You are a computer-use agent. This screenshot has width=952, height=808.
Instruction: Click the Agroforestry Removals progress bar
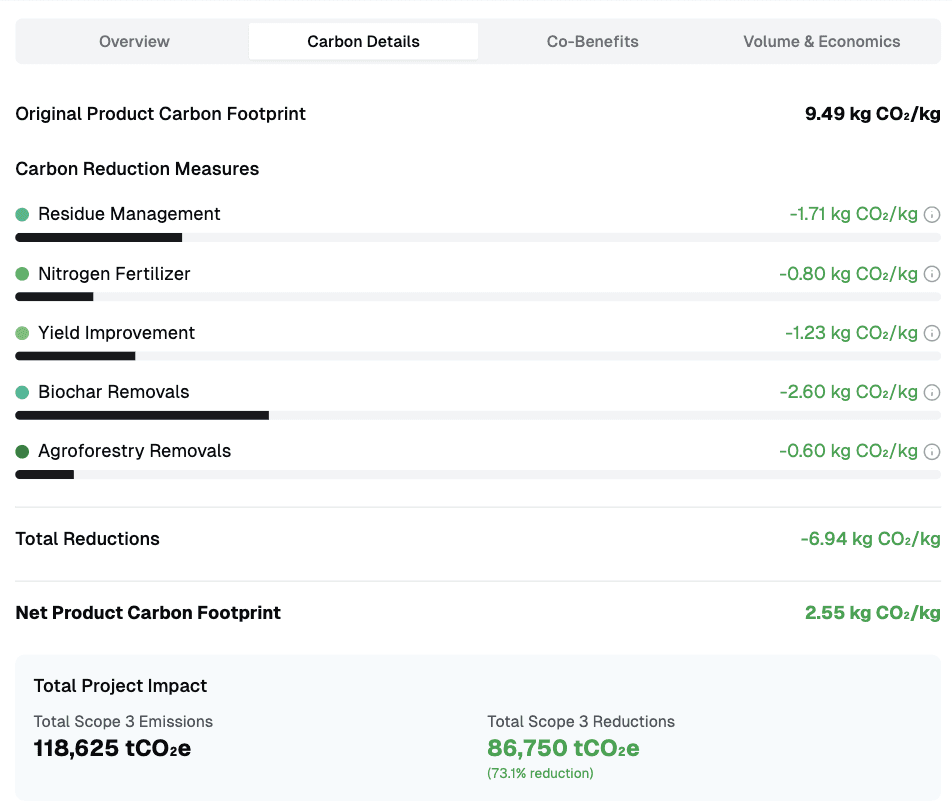tap(478, 475)
